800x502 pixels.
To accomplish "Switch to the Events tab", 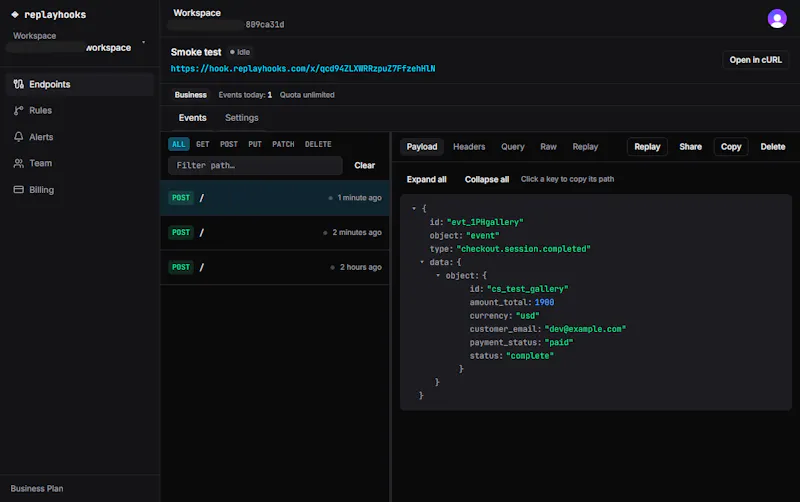I will (192, 118).
